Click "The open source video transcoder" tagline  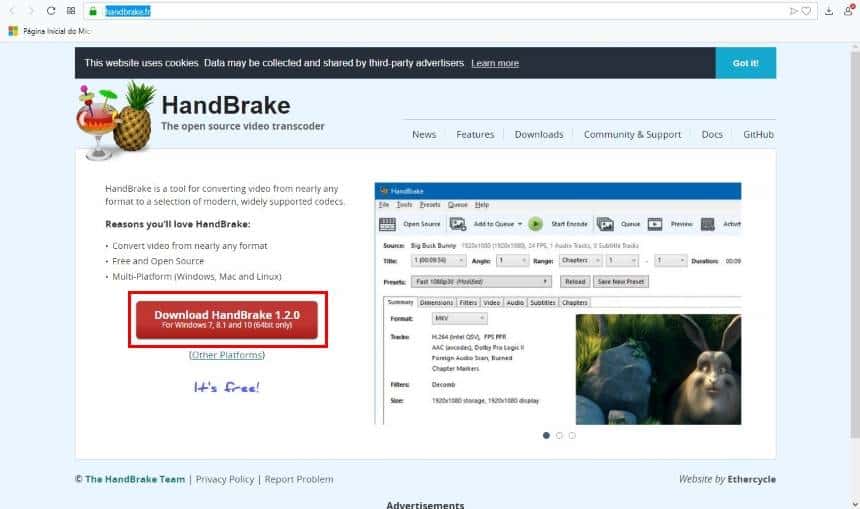243,126
